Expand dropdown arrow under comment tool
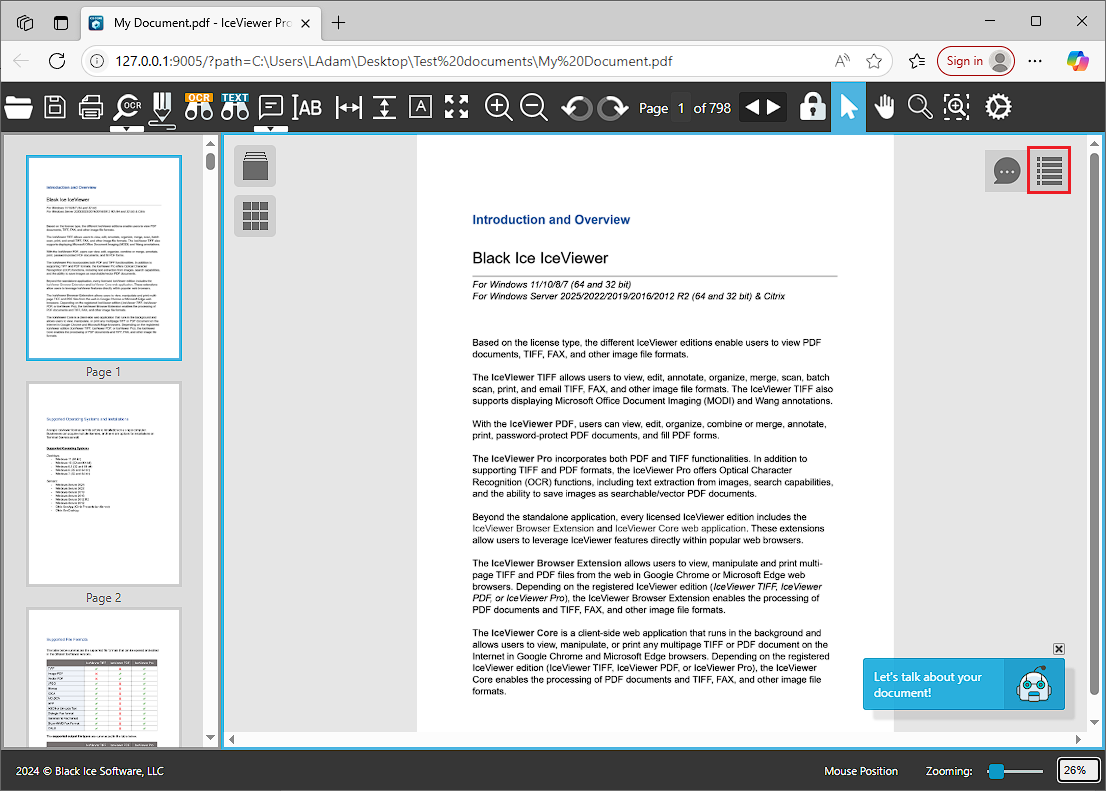Image resolution: width=1106 pixels, height=791 pixels. click(x=271, y=128)
